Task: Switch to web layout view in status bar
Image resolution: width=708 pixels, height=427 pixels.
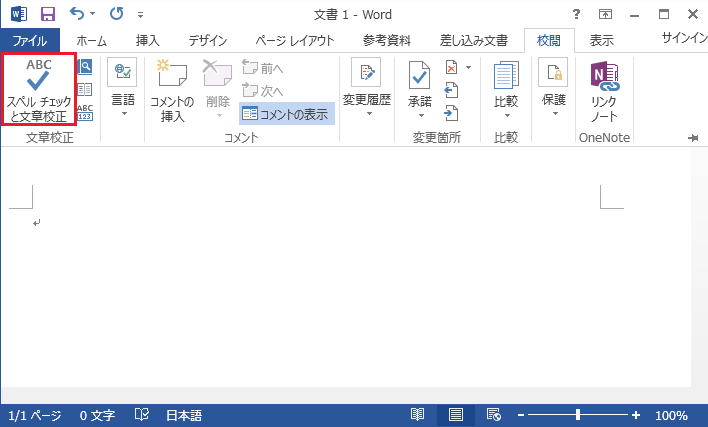Action: pos(492,415)
